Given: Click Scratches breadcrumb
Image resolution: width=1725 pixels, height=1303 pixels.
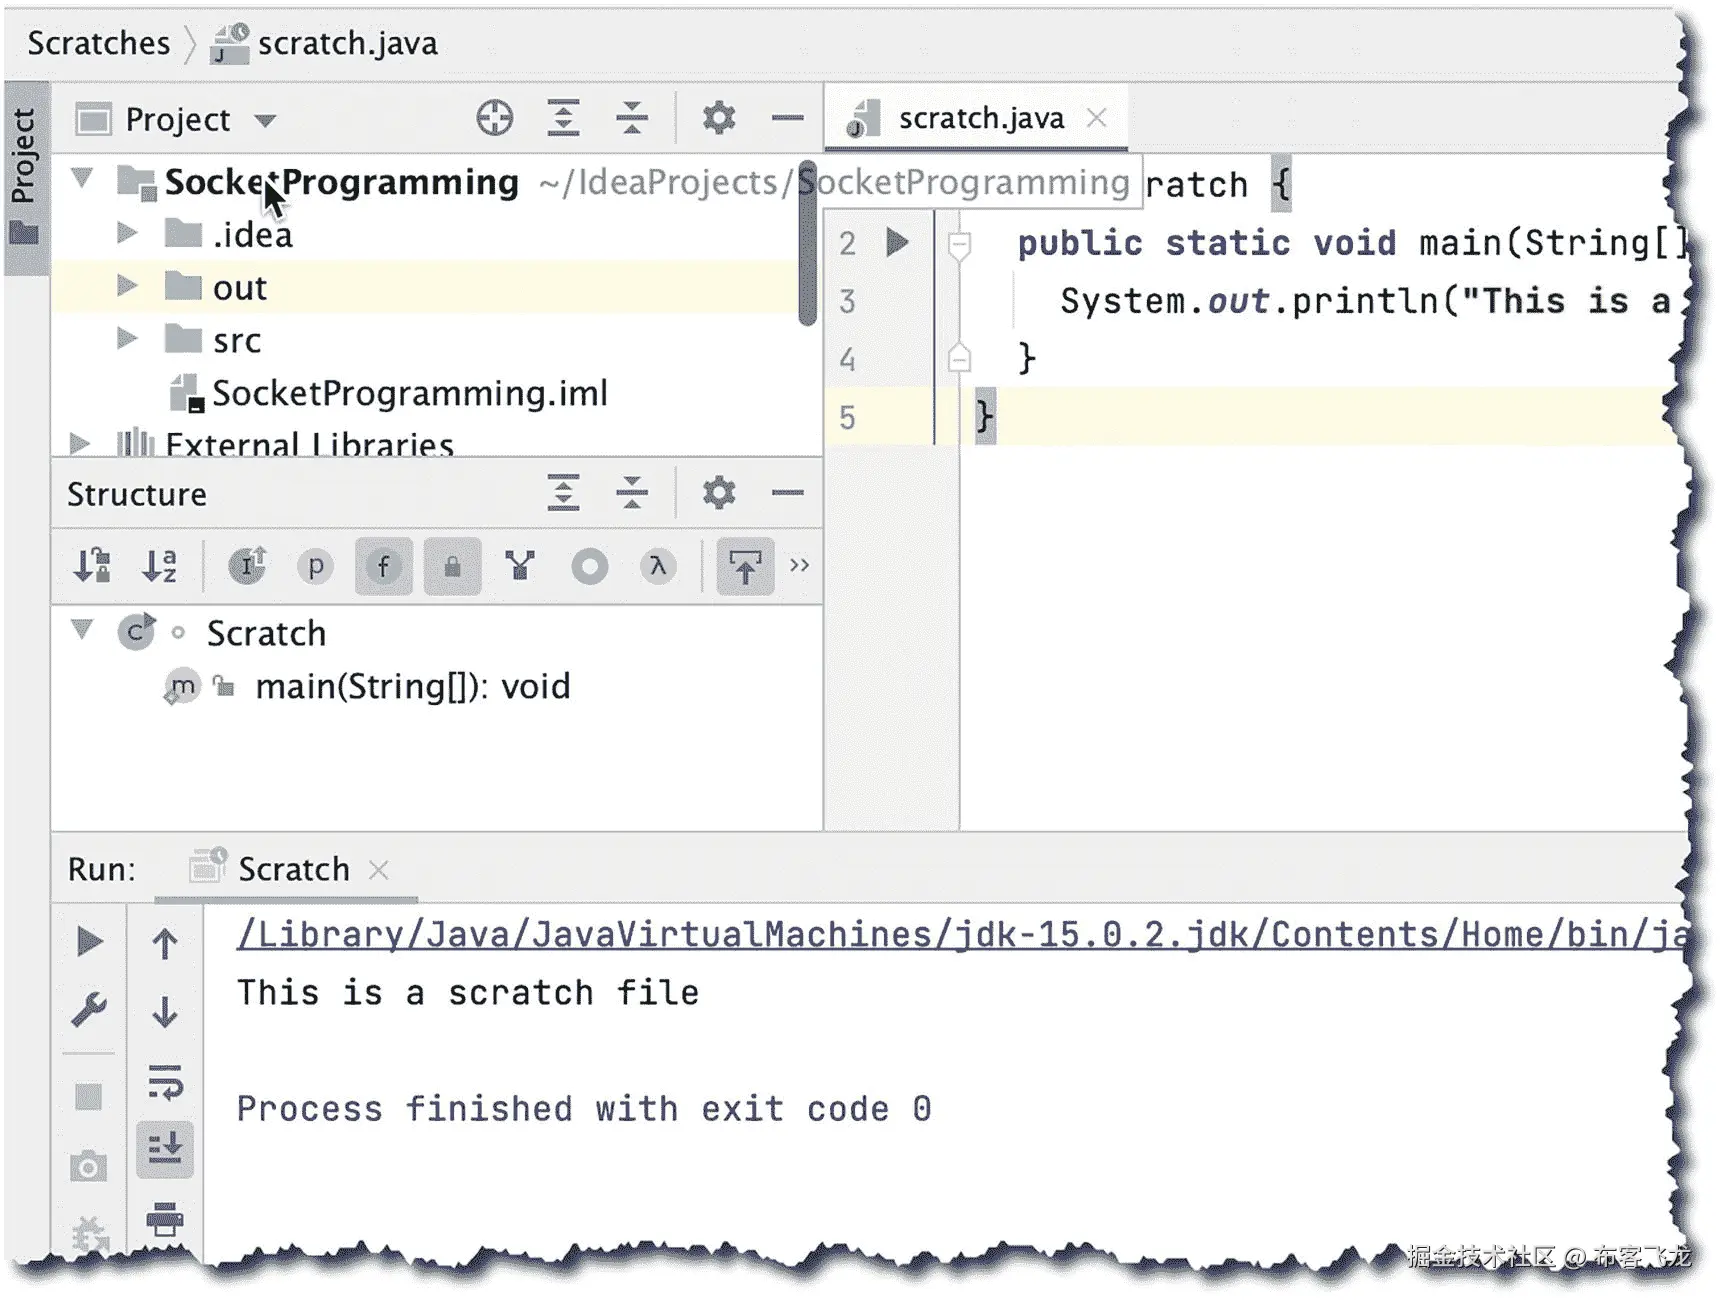Looking at the screenshot, I should point(99,43).
